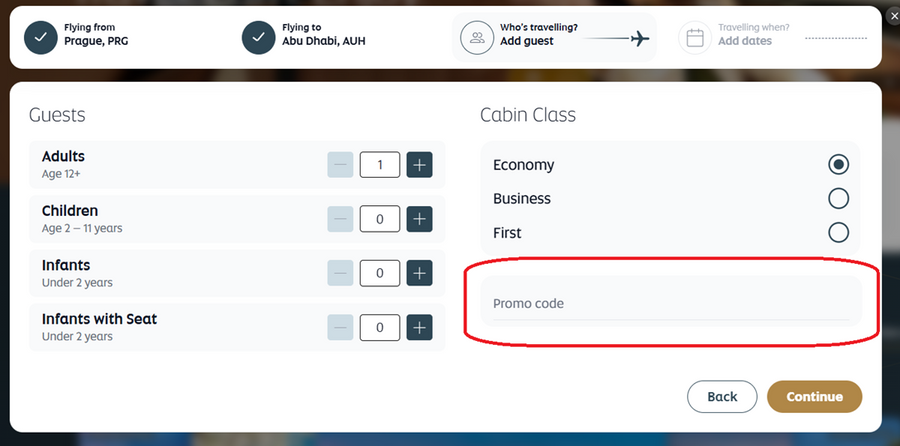Choose the Business cabin class
Viewport: 900px width, 446px height.
click(838, 198)
